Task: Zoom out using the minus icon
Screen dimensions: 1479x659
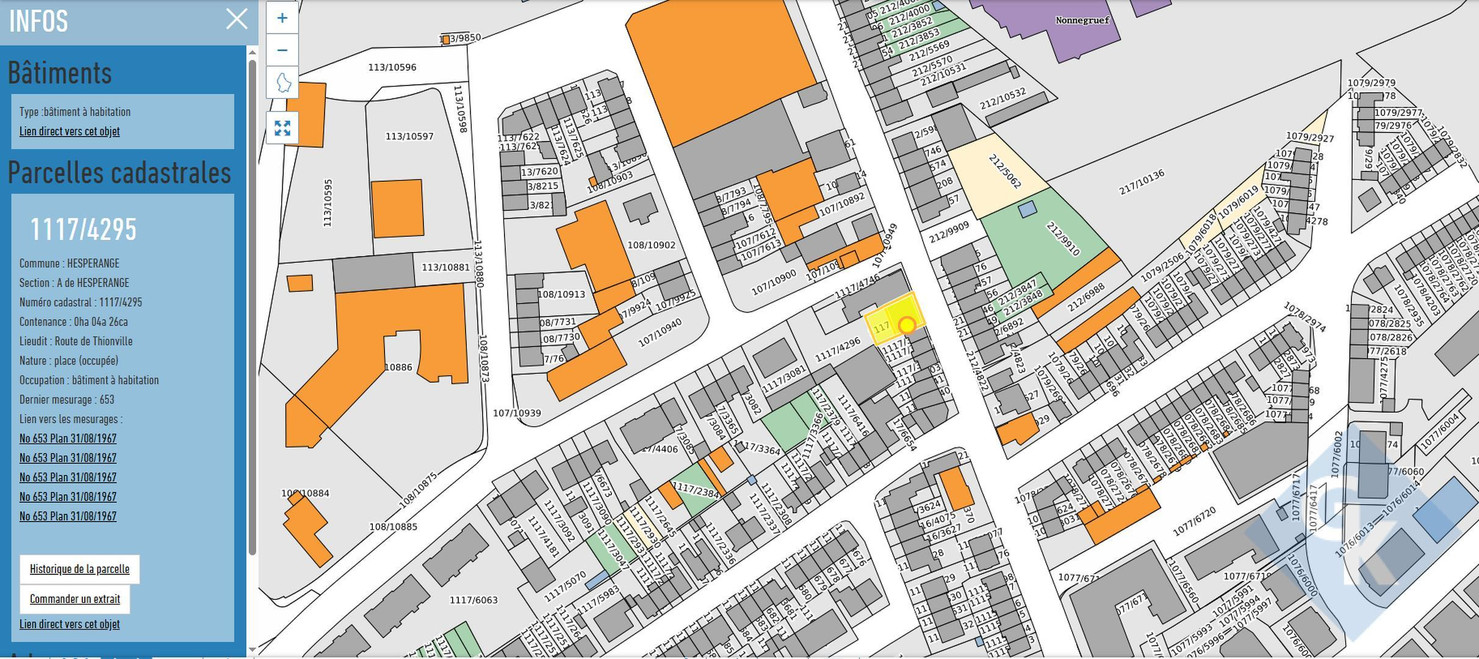Action: coord(281,49)
